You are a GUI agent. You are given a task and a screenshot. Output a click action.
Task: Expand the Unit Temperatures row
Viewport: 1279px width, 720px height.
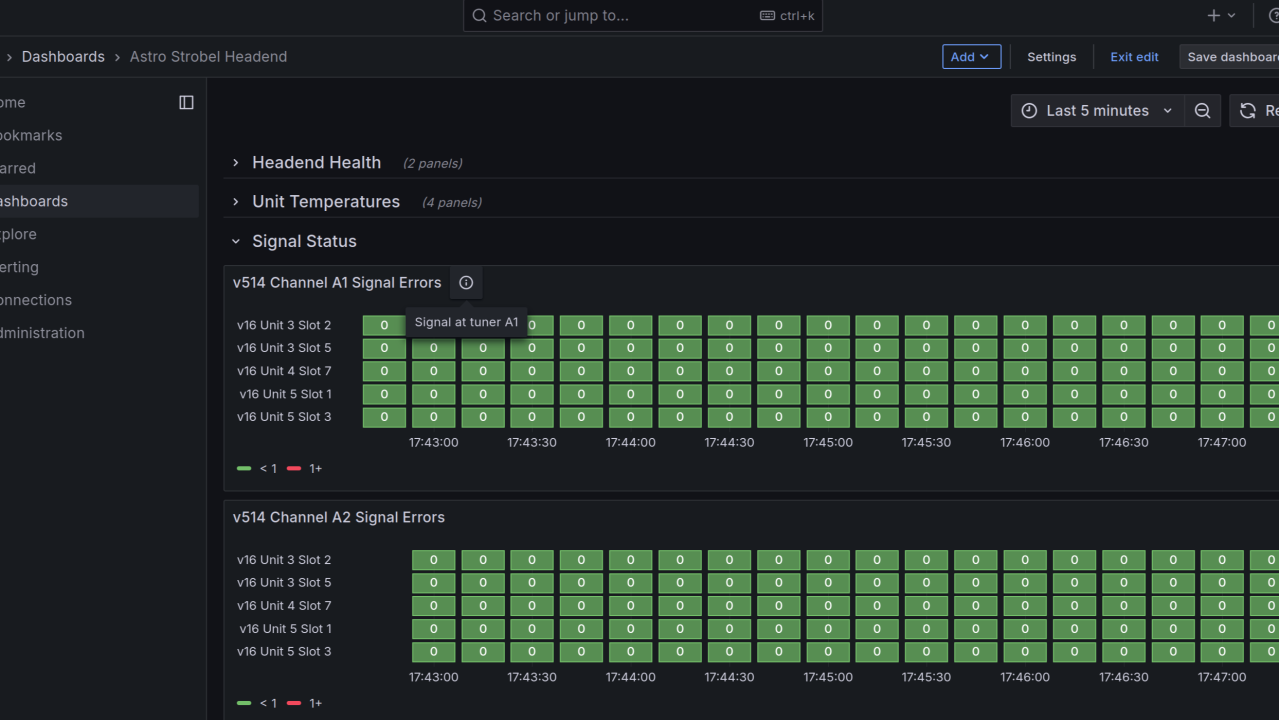[x=236, y=201]
